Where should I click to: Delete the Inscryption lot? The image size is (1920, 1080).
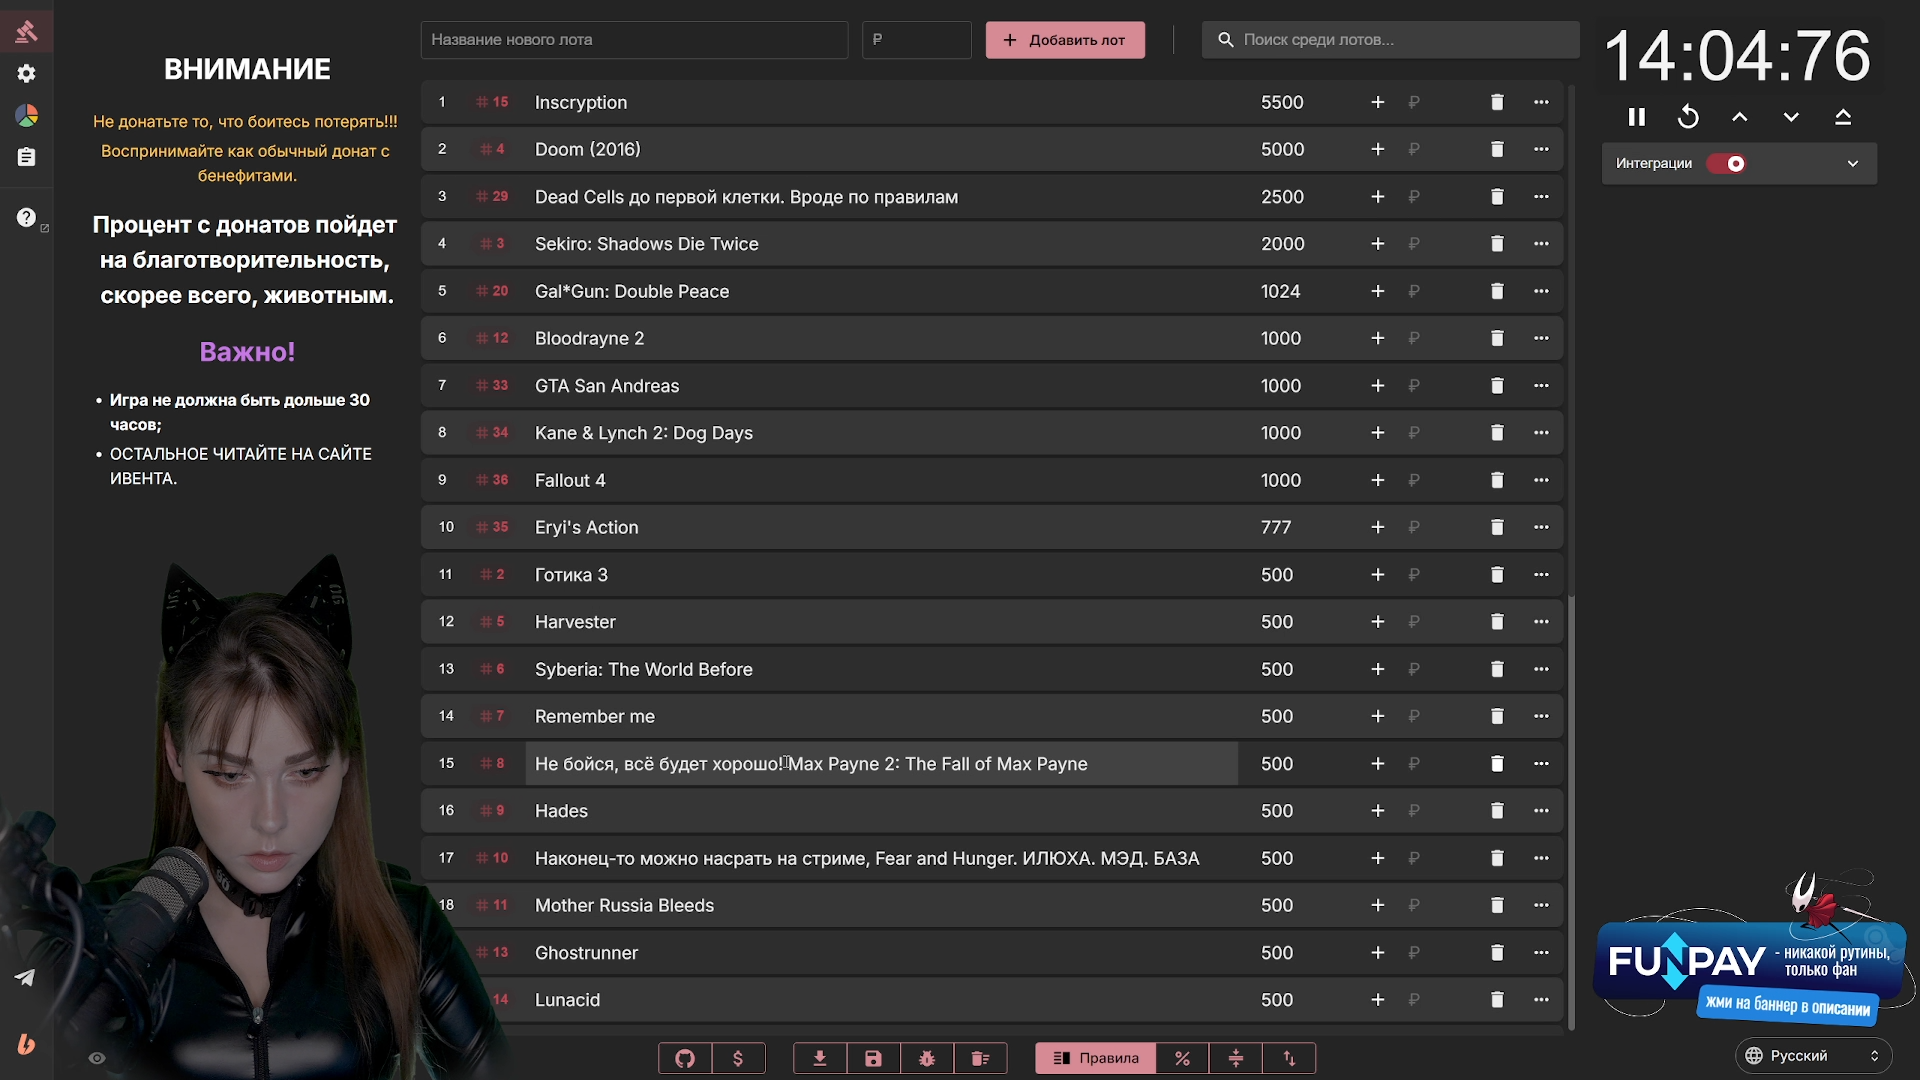(1497, 102)
